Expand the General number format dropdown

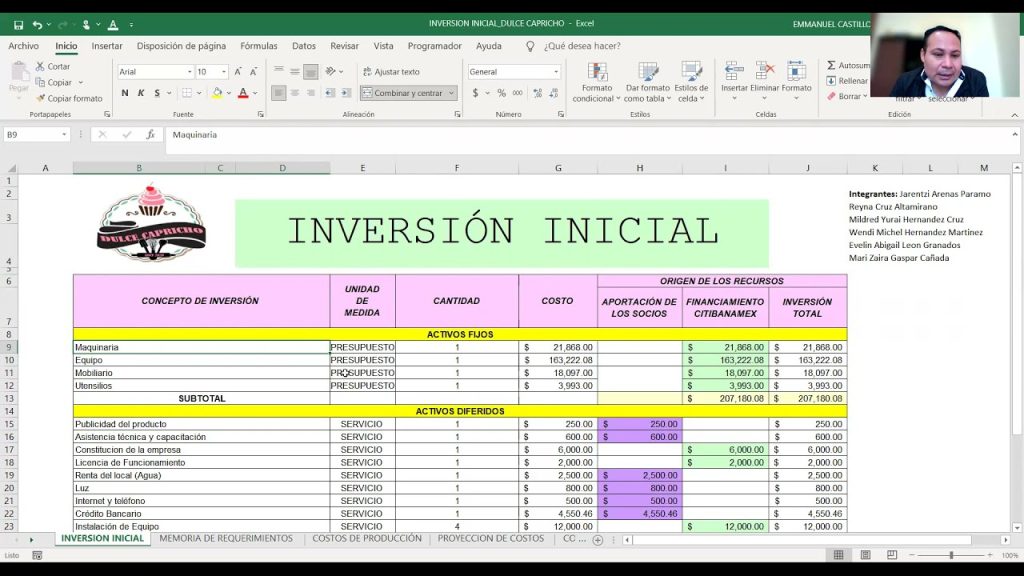pos(556,72)
